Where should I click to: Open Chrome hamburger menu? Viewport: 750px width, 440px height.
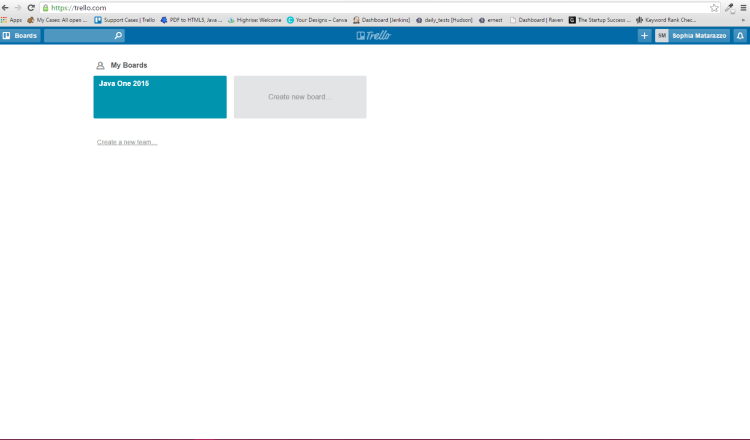click(743, 8)
